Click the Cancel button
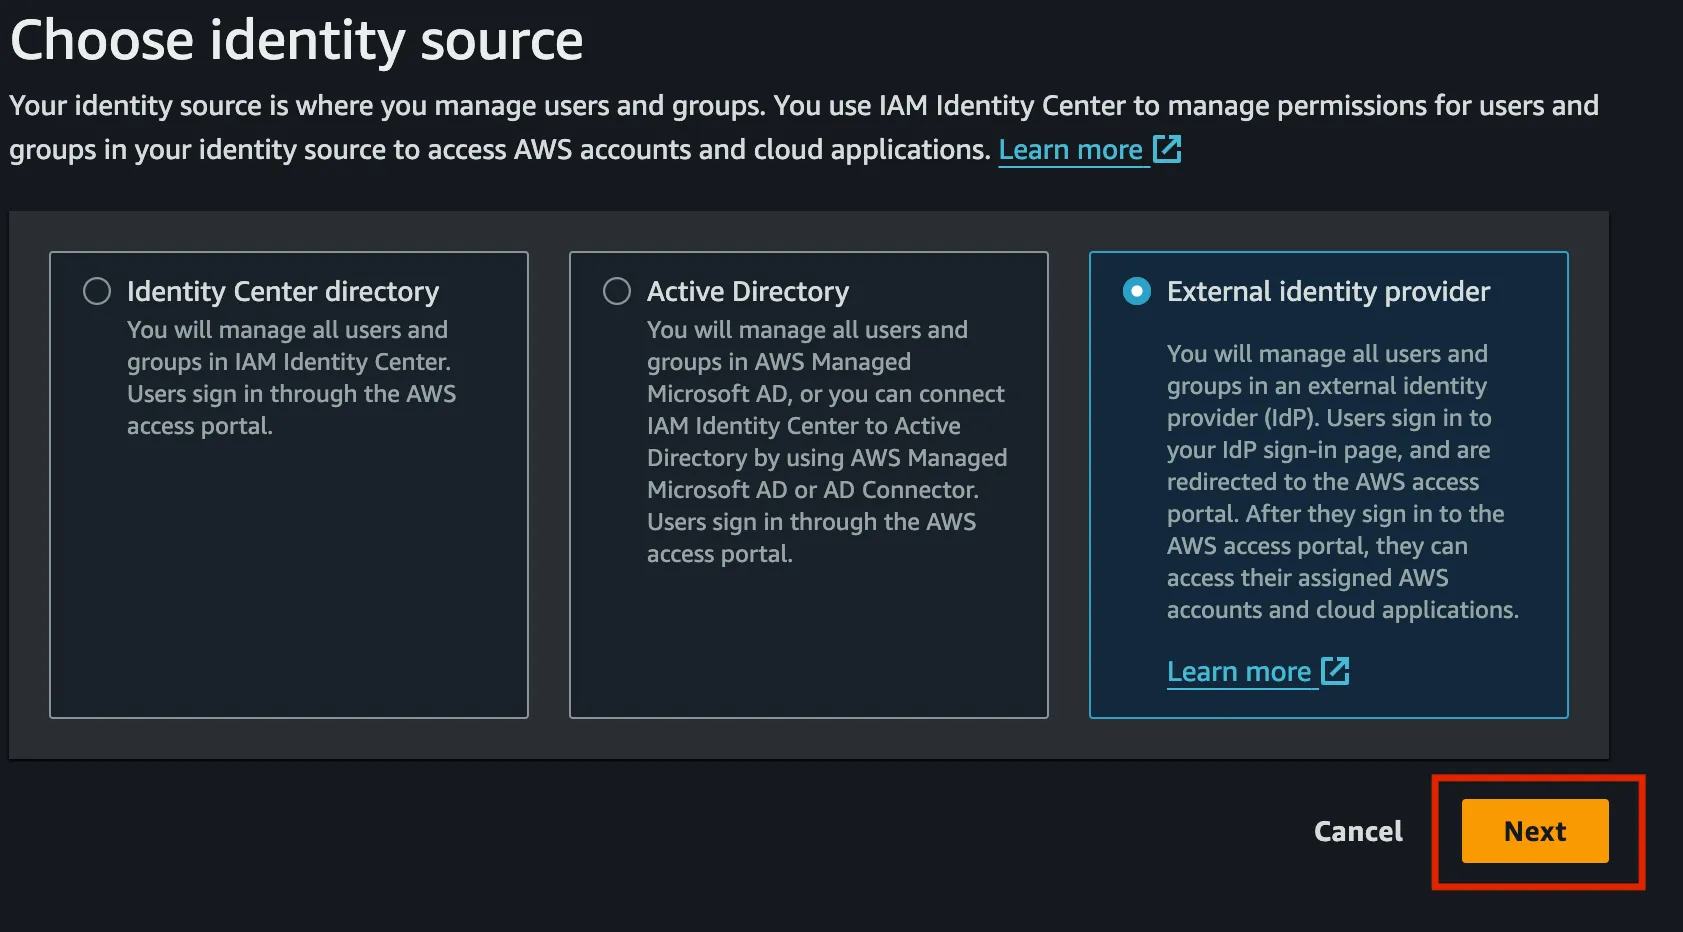 click(1358, 831)
